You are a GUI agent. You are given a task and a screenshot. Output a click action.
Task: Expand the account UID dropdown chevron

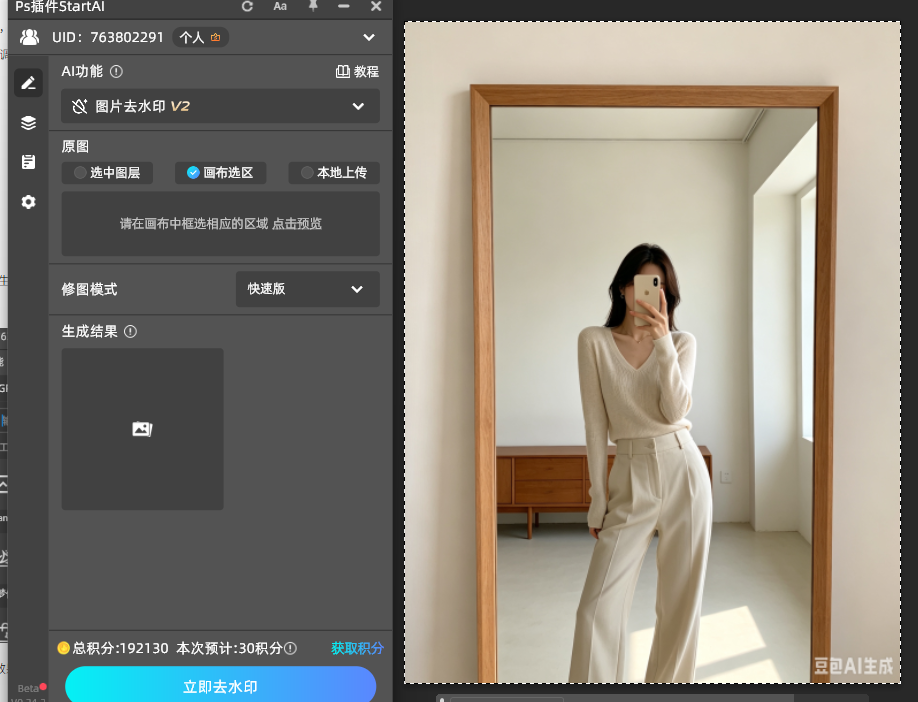[369, 37]
